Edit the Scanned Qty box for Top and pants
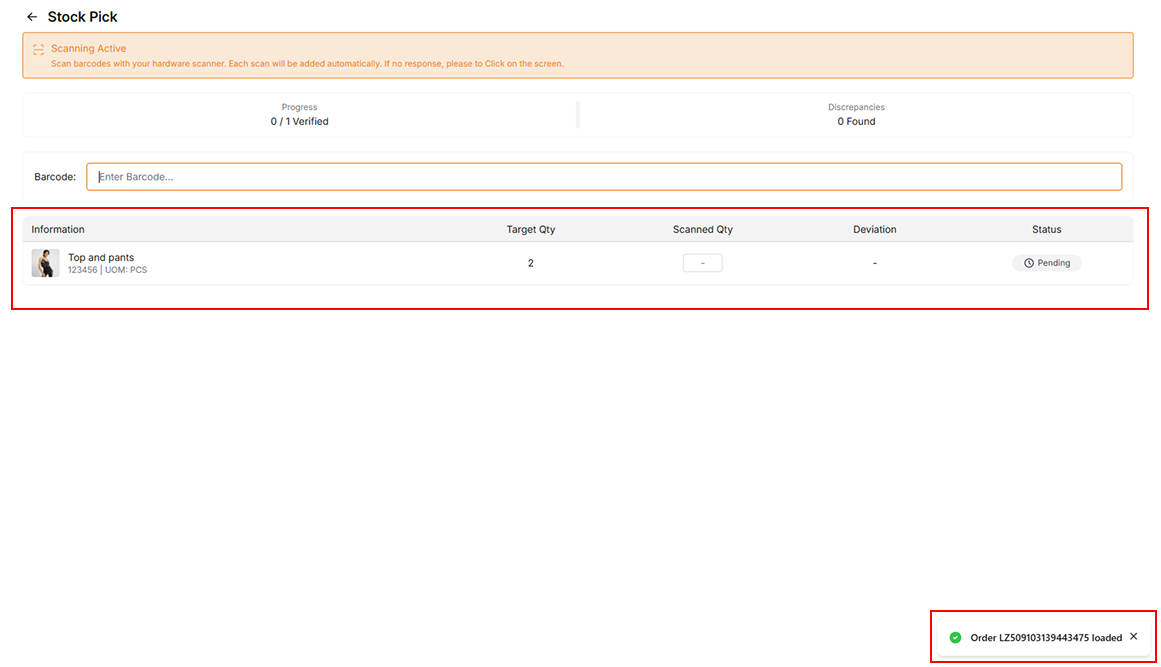Screen dimensions: 1161x667 (702, 263)
